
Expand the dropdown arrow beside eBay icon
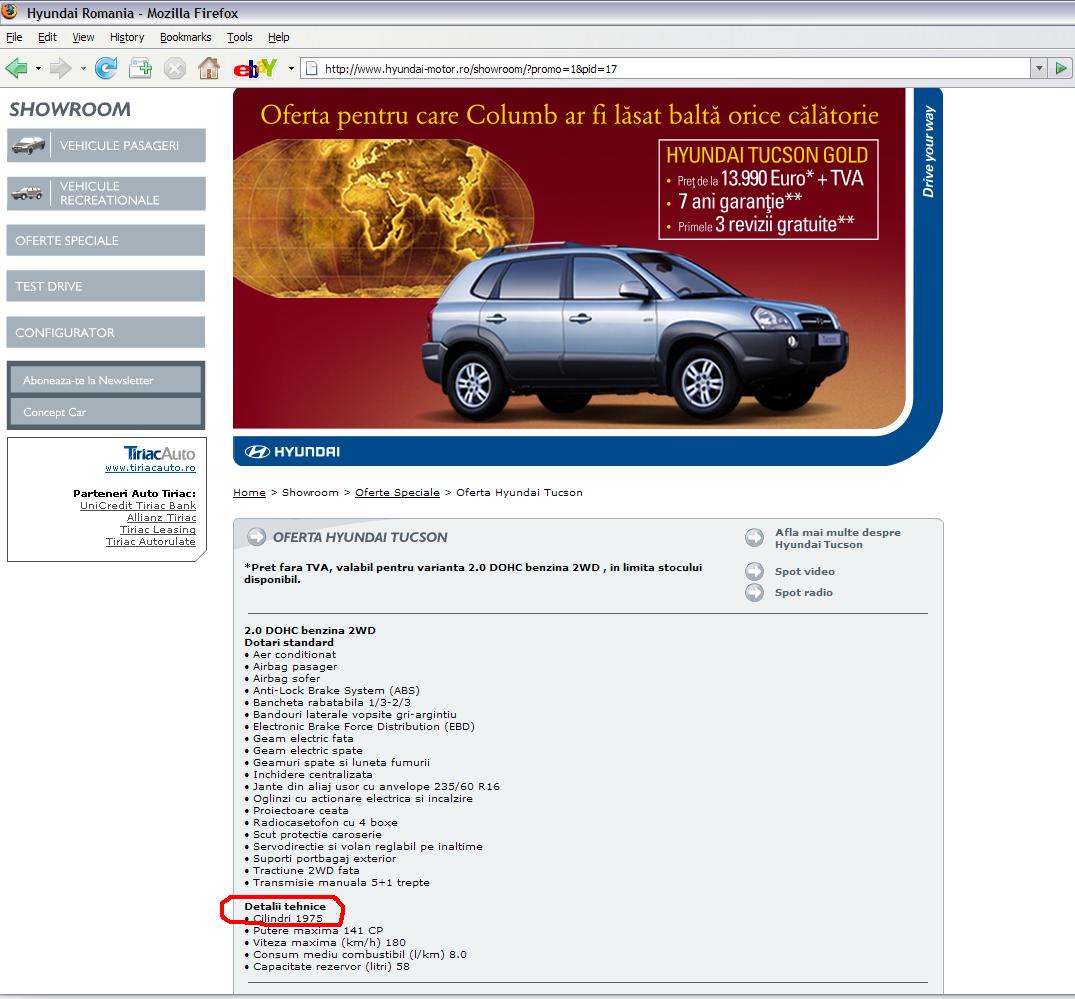(x=291, y=69)
